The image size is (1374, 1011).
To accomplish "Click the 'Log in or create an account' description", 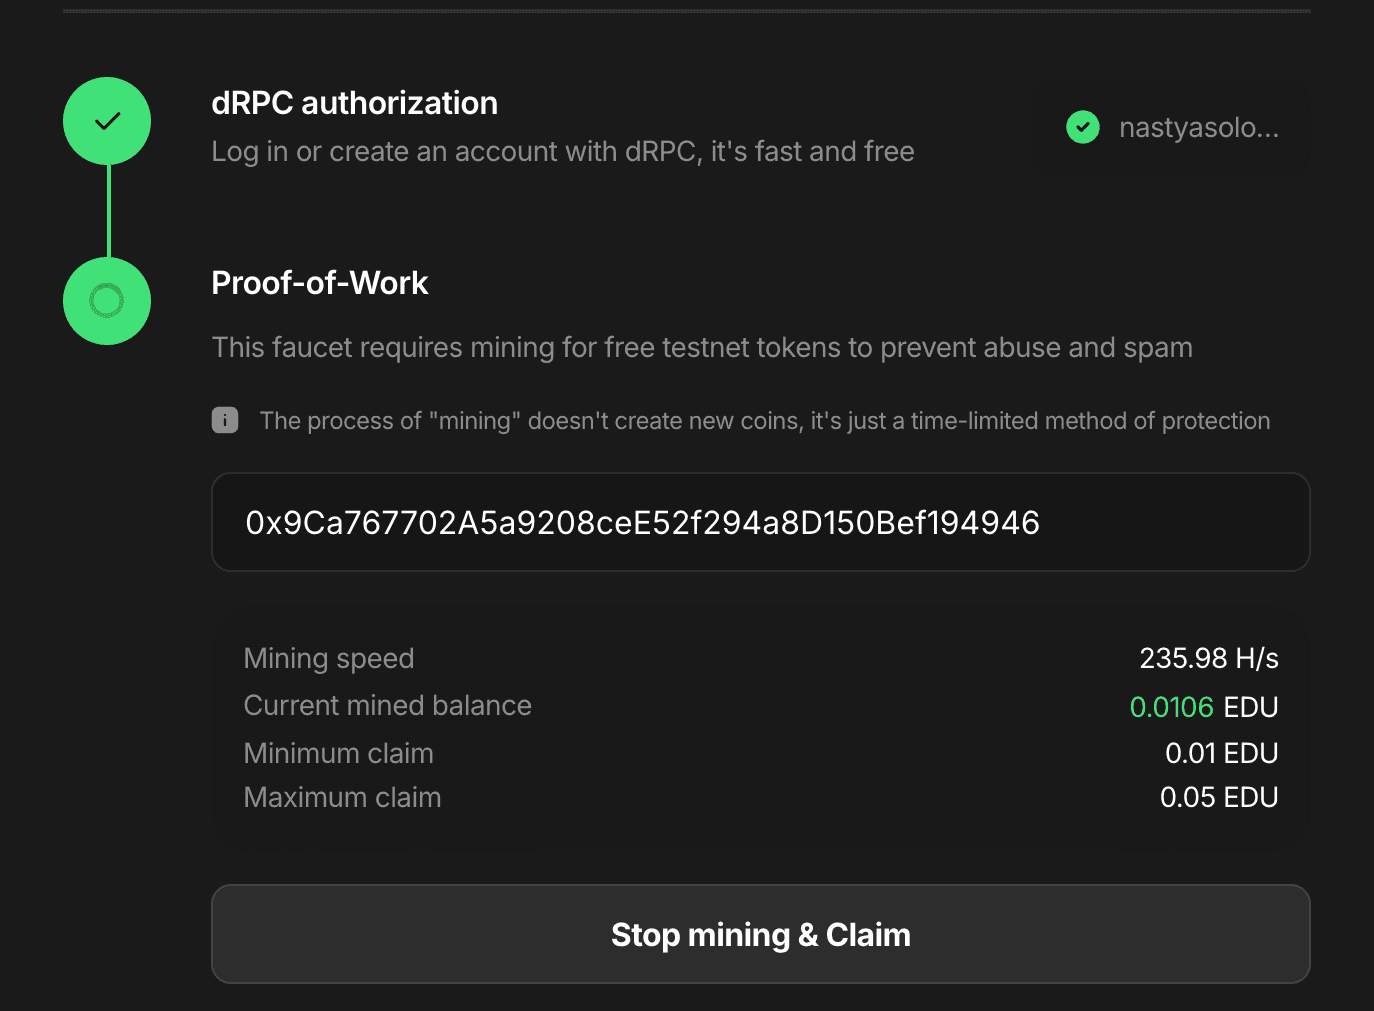I will 563,151.
